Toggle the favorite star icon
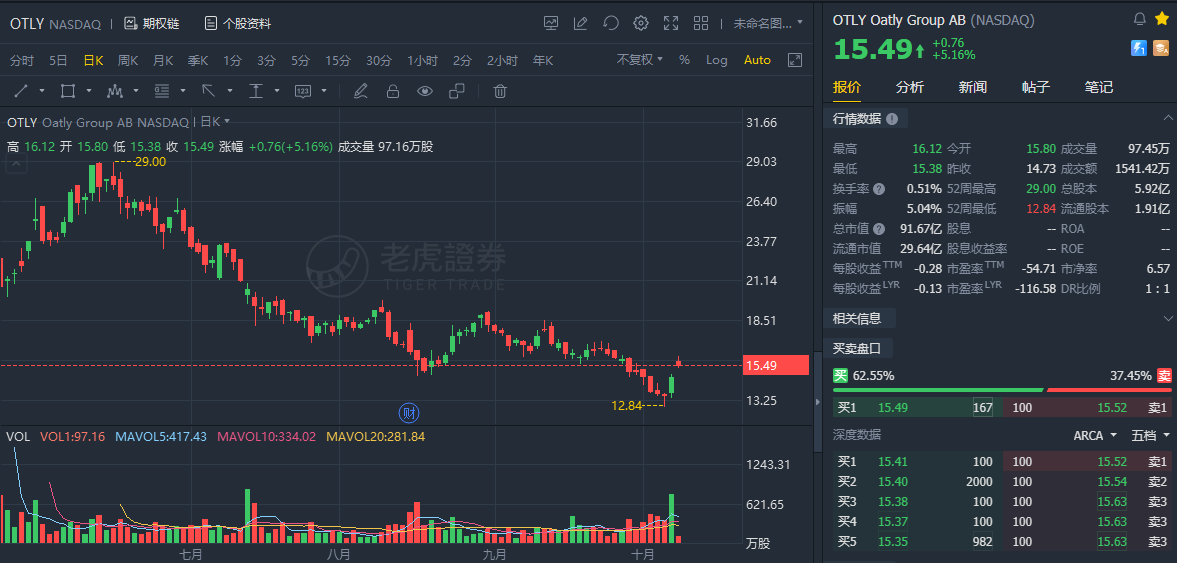 pos(1161,19)
